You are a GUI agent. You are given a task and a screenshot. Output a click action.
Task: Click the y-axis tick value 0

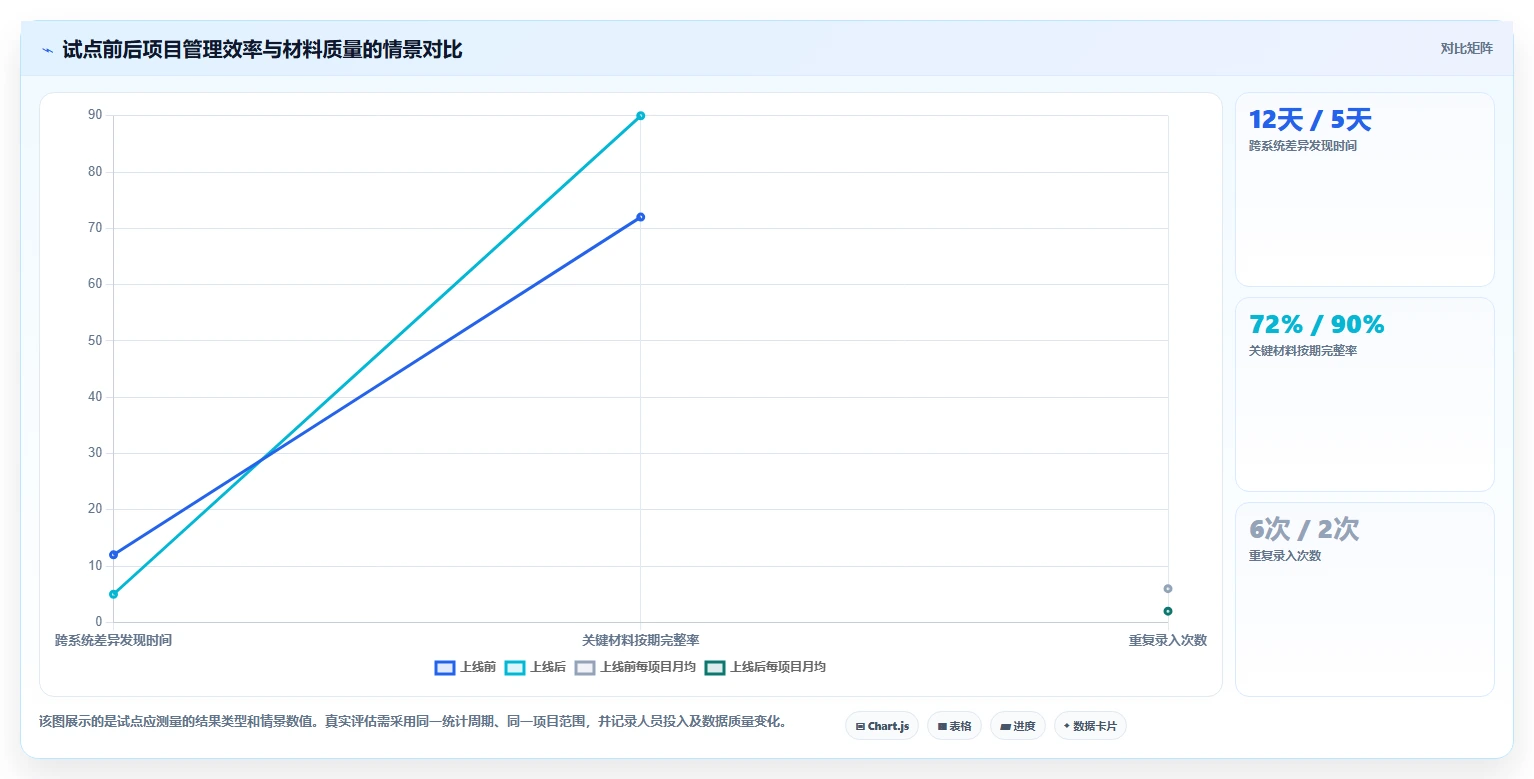tap(99, 622)
